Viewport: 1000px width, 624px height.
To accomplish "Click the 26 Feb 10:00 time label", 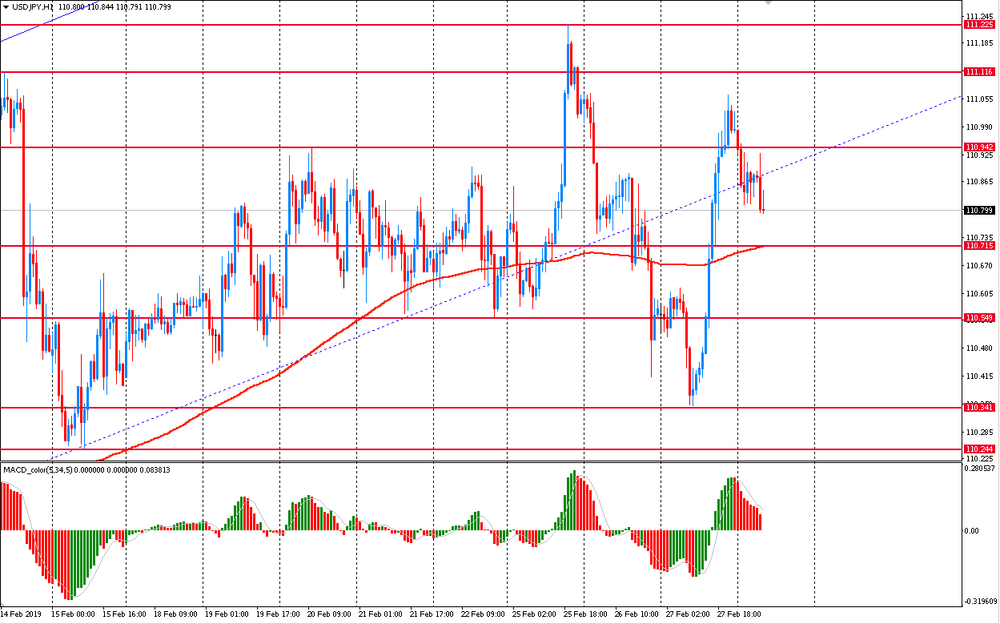I will pos(636,614).
